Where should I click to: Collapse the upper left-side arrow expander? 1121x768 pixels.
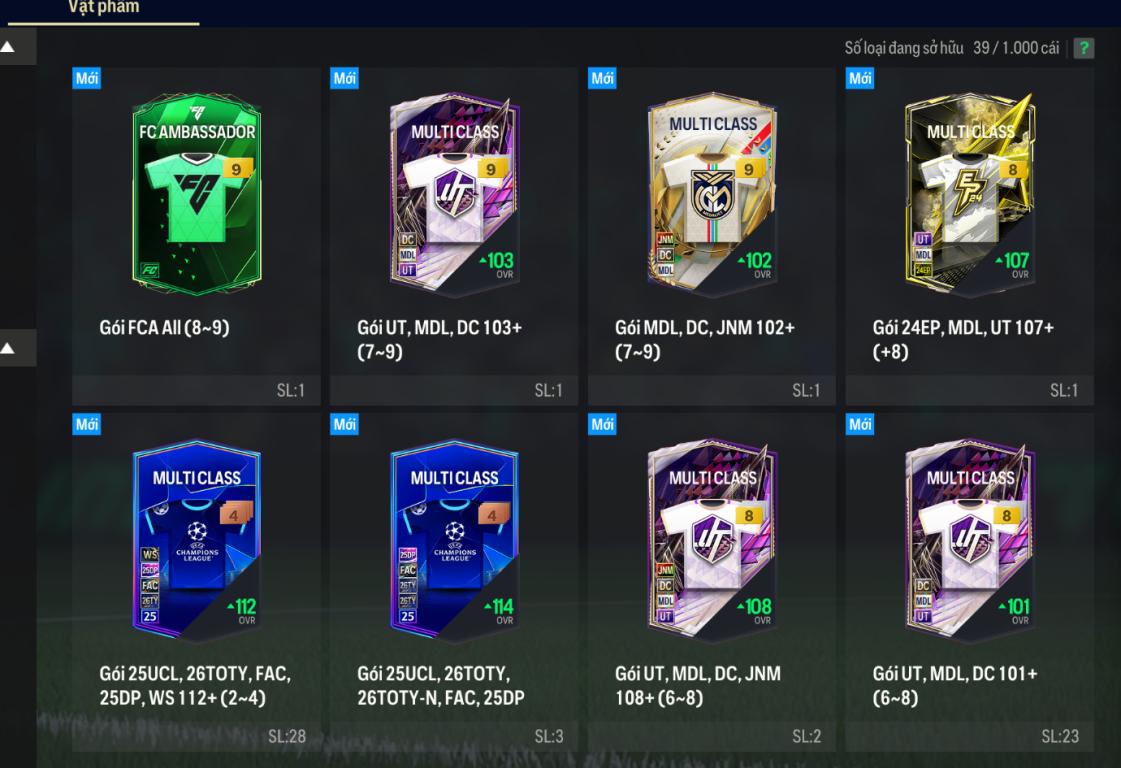coord(18,47)
